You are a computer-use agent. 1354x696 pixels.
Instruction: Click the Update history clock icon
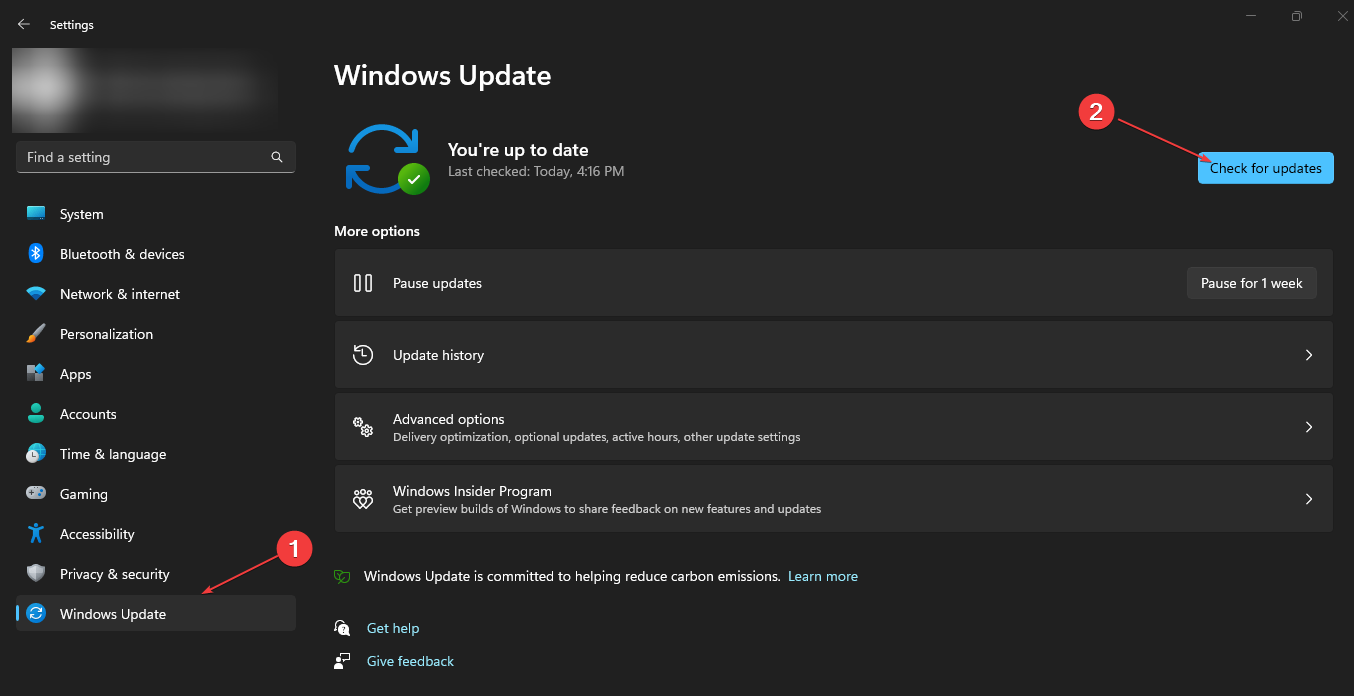click(x=363, y=355)
